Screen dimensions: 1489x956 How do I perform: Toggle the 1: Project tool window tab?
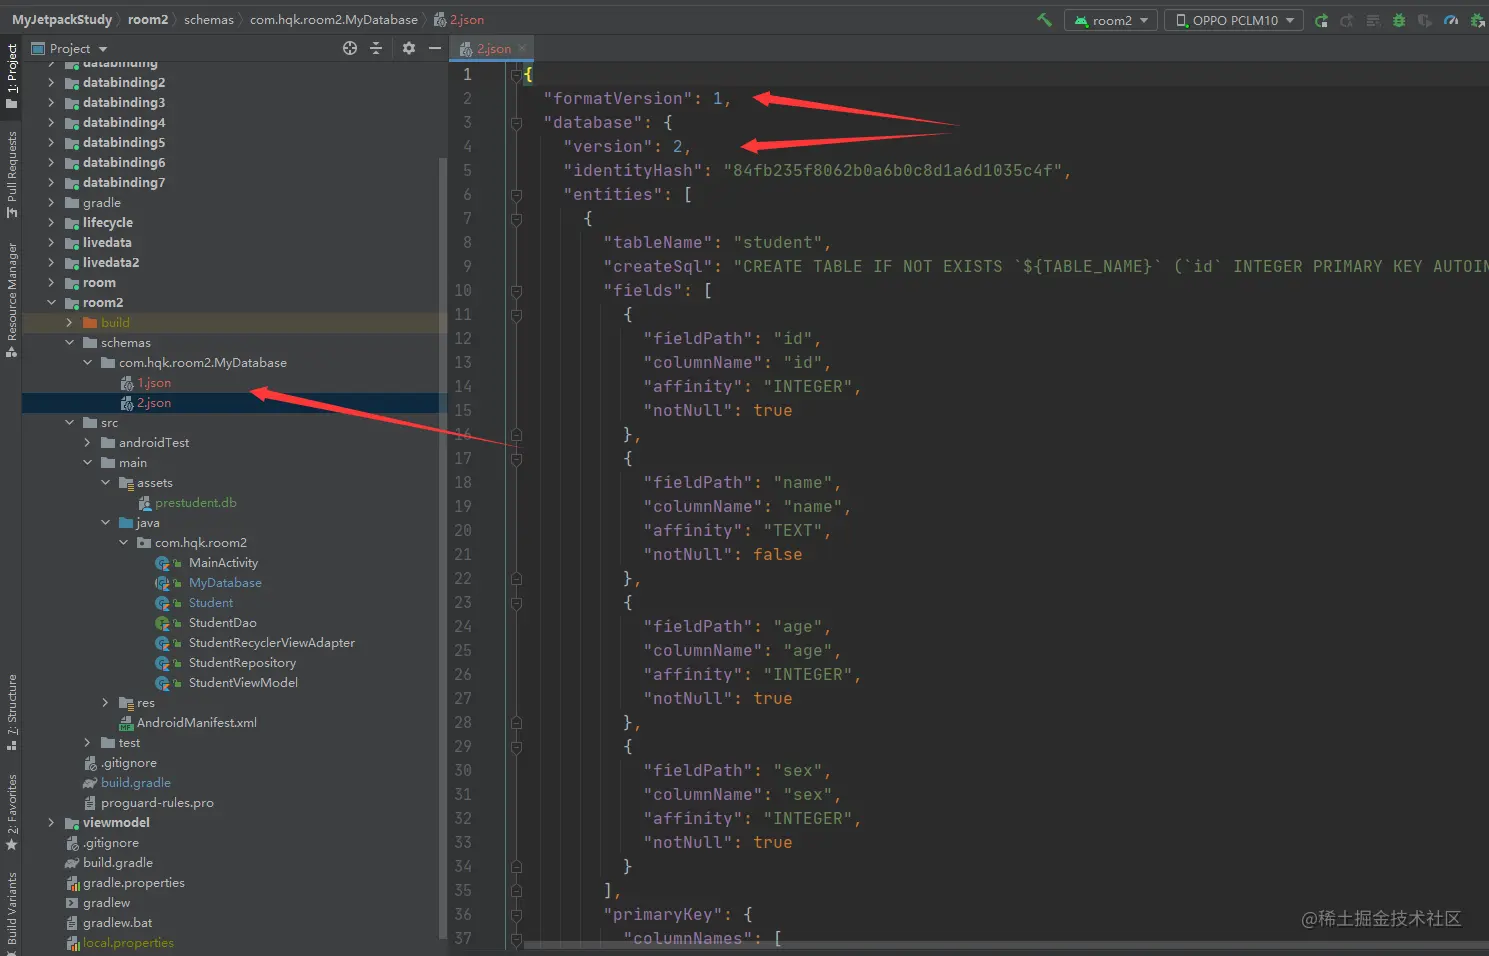[11, 76]
